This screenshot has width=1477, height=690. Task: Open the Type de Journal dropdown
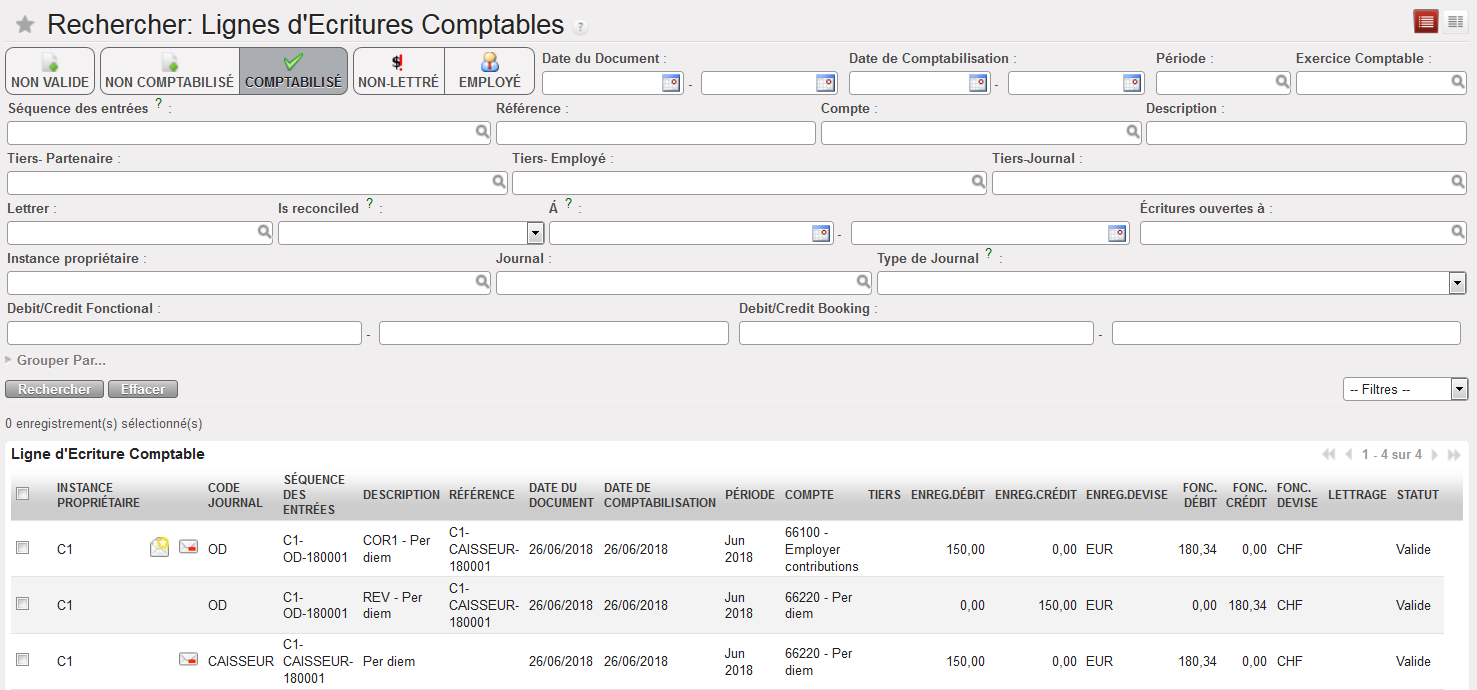(x=1457, y=284)
